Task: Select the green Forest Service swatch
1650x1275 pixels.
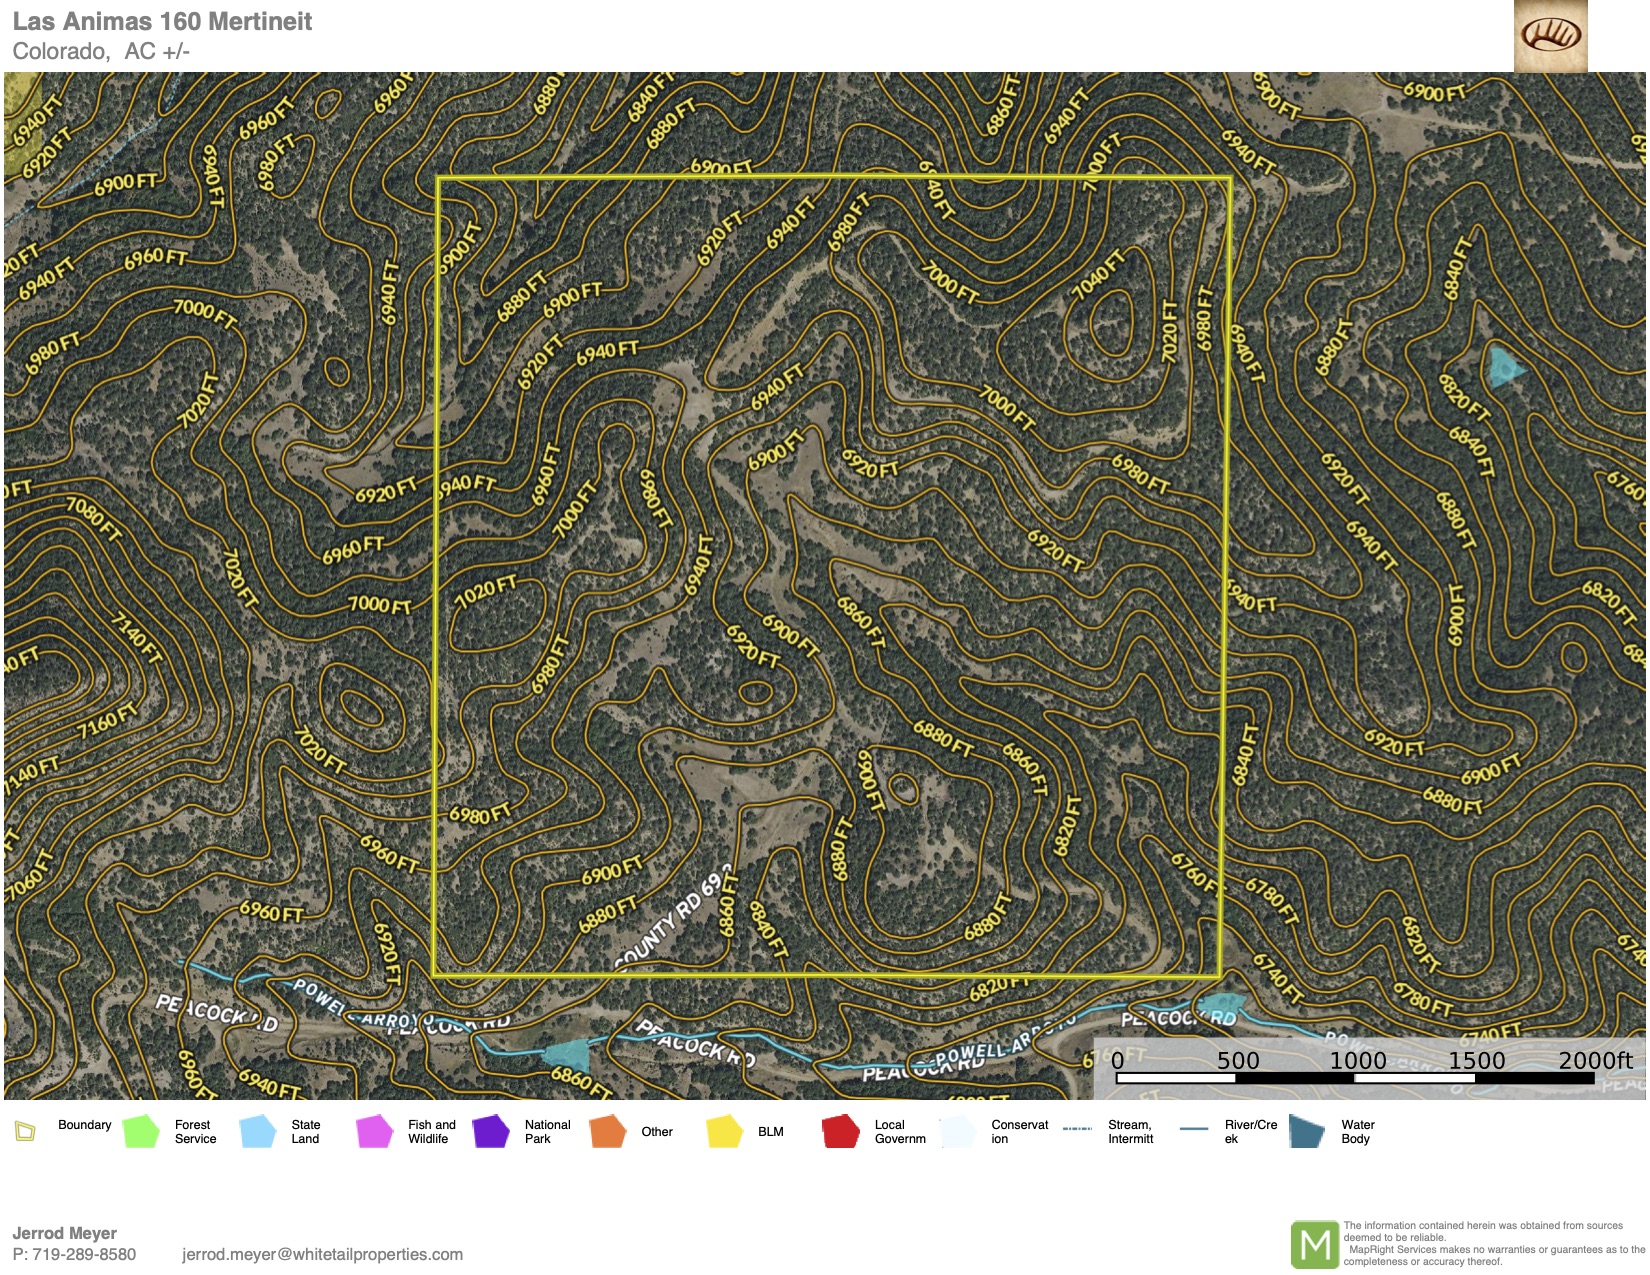Action: (x=141, y=1132)
